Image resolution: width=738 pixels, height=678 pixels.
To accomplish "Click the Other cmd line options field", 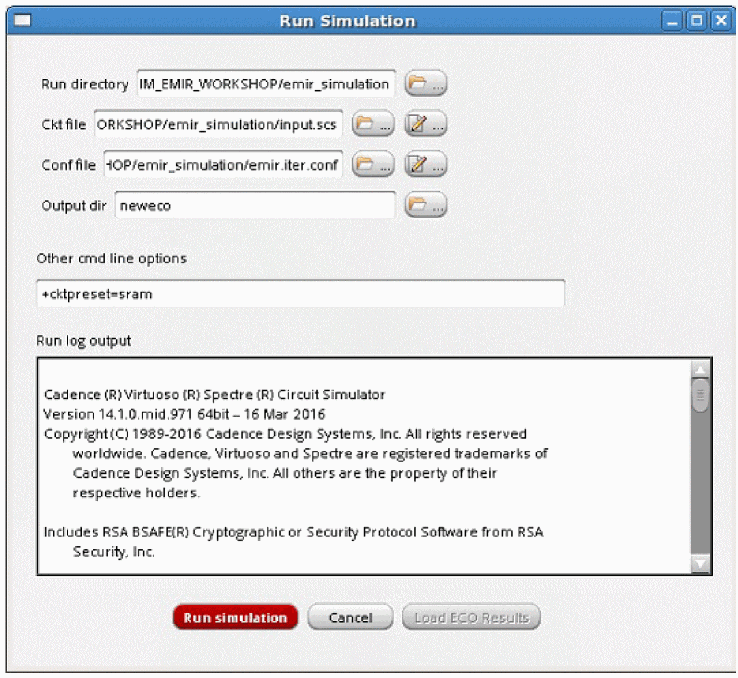I will click(300, 294).
